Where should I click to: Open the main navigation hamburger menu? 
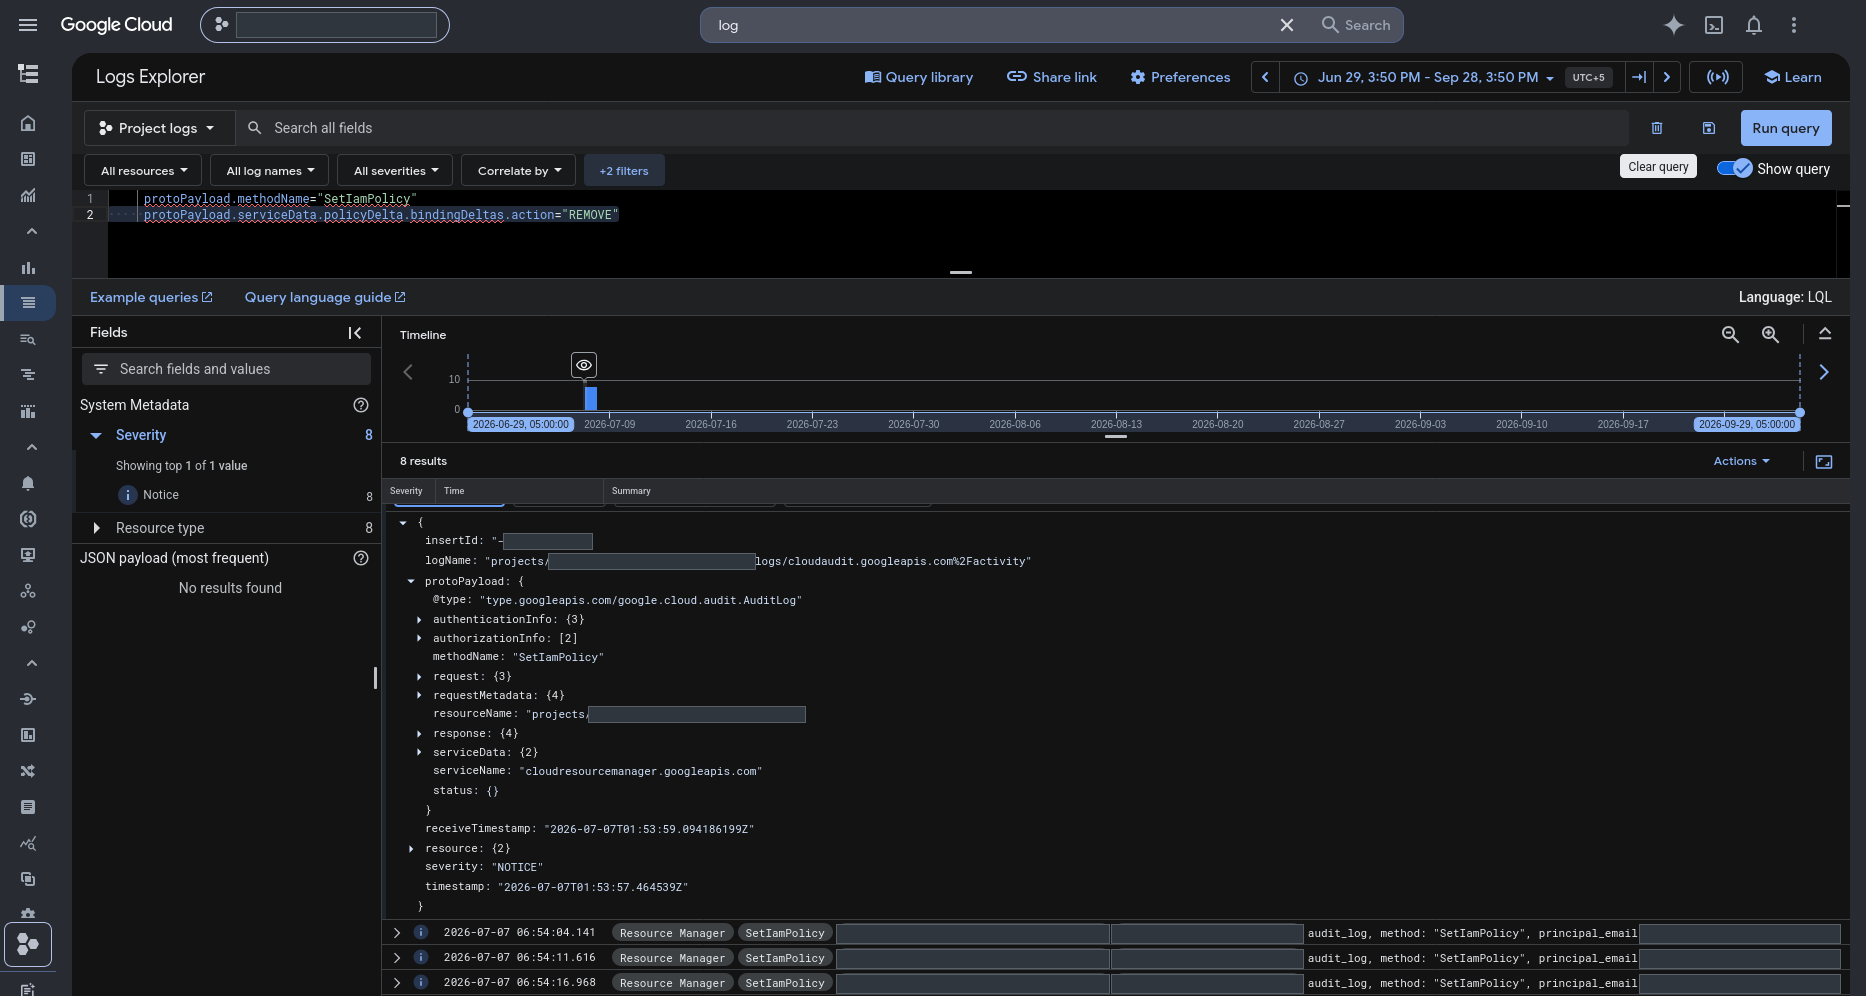coord(28,25)
